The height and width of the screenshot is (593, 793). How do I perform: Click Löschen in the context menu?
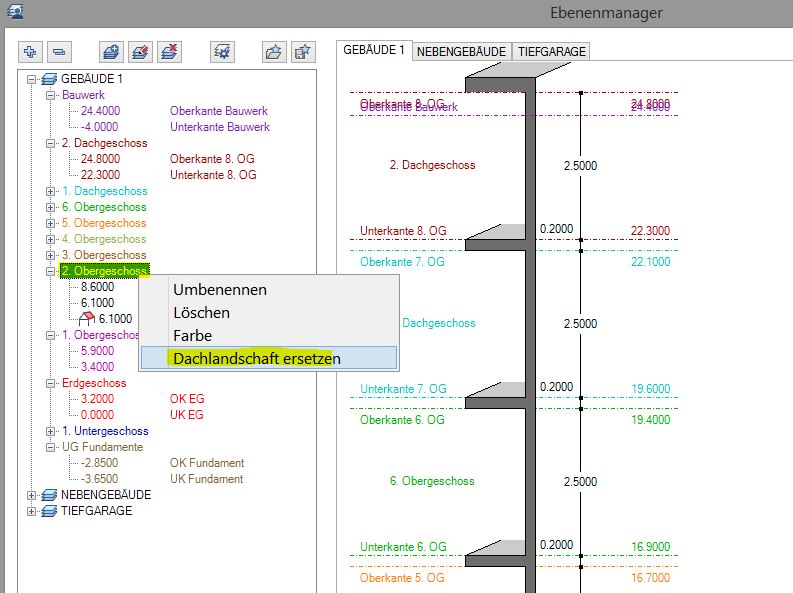201,313
